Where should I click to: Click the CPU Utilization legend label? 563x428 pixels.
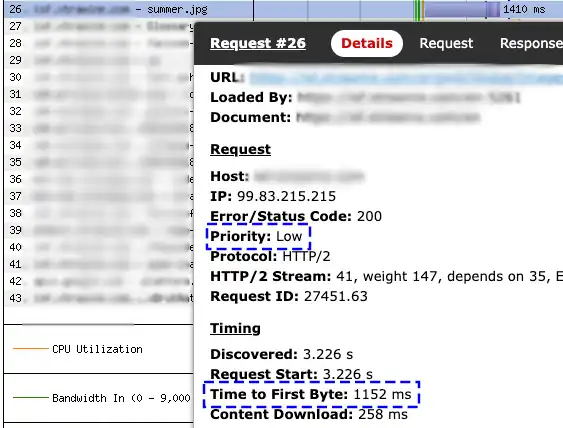coord(97,349)
